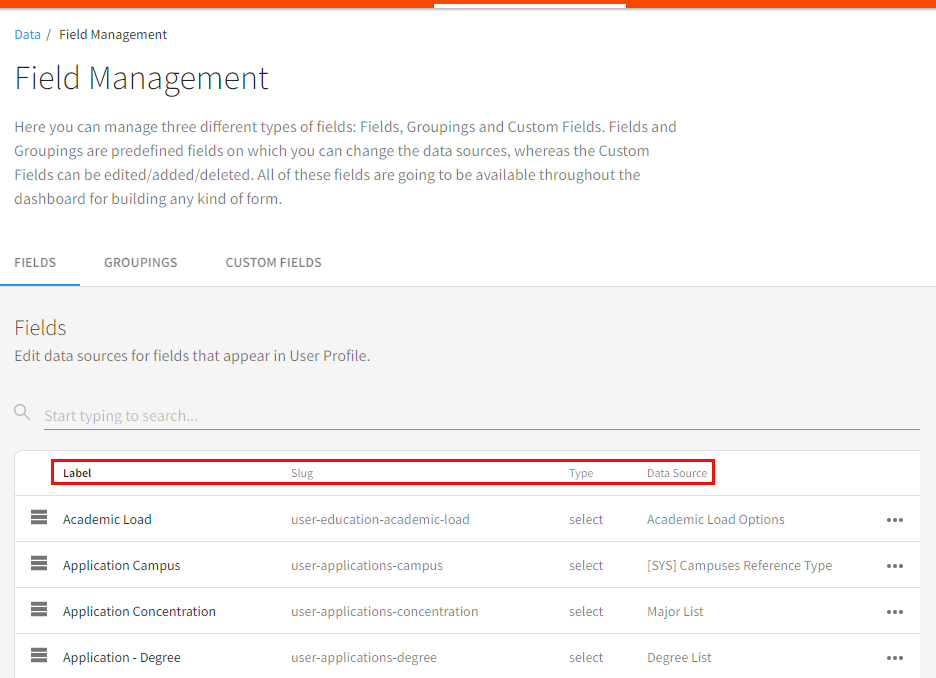Switch to the Groupings tab
Viewport: 936px width, 678px height.
140,263
